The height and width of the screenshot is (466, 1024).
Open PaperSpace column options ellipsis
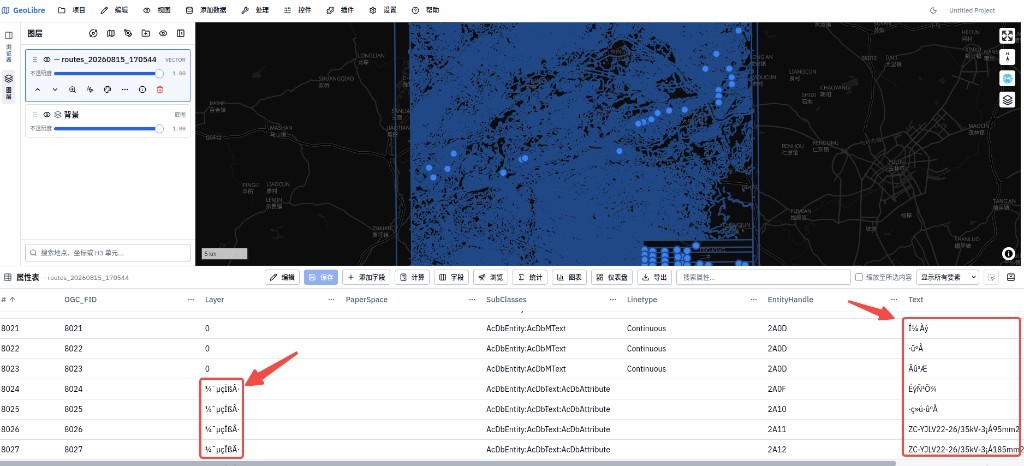click(472, 300)
